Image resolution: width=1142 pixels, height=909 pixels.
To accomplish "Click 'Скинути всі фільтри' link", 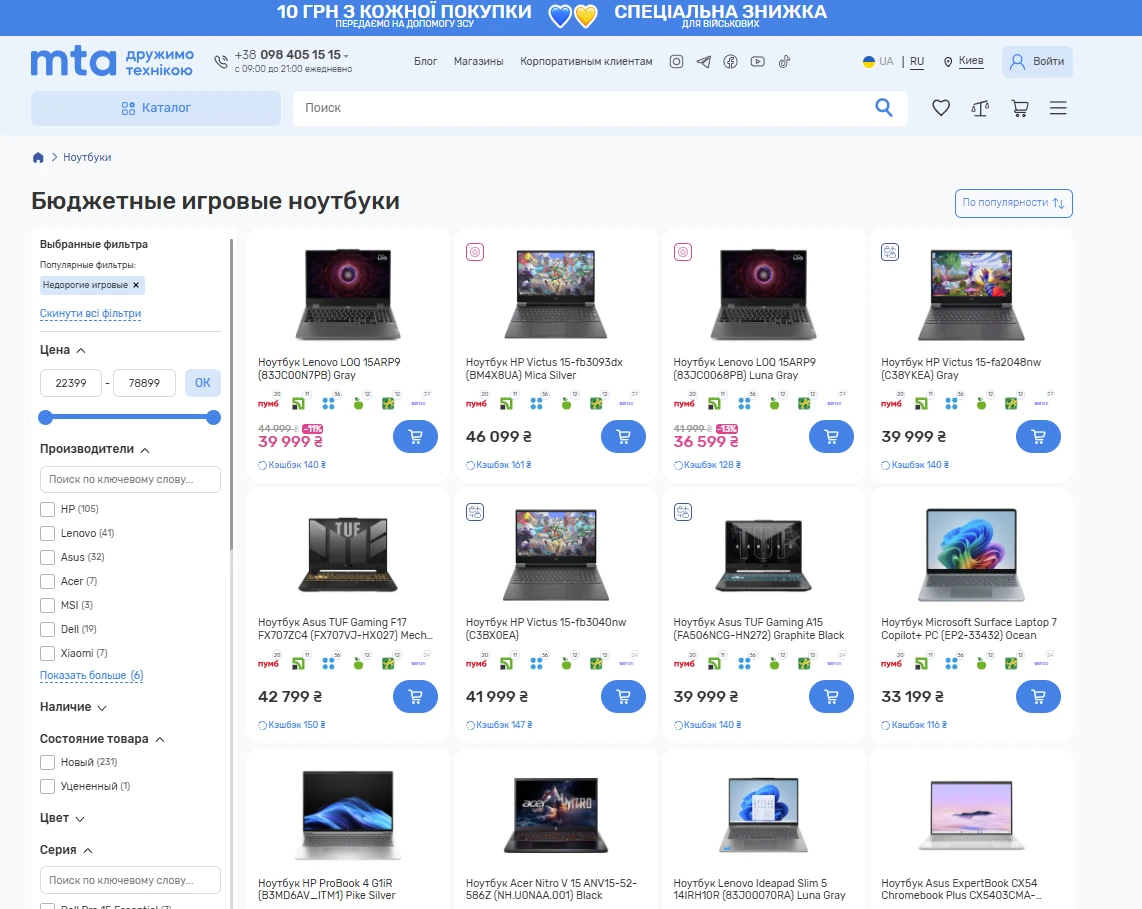I will pos(90,314).
